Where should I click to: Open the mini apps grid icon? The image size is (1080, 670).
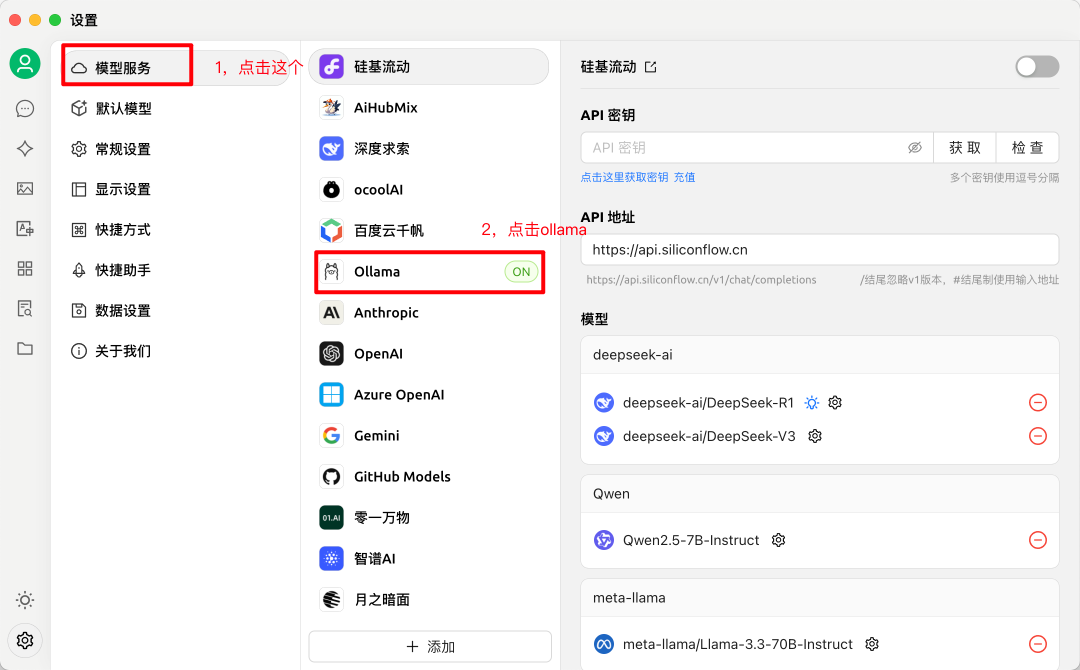[25, 269]
